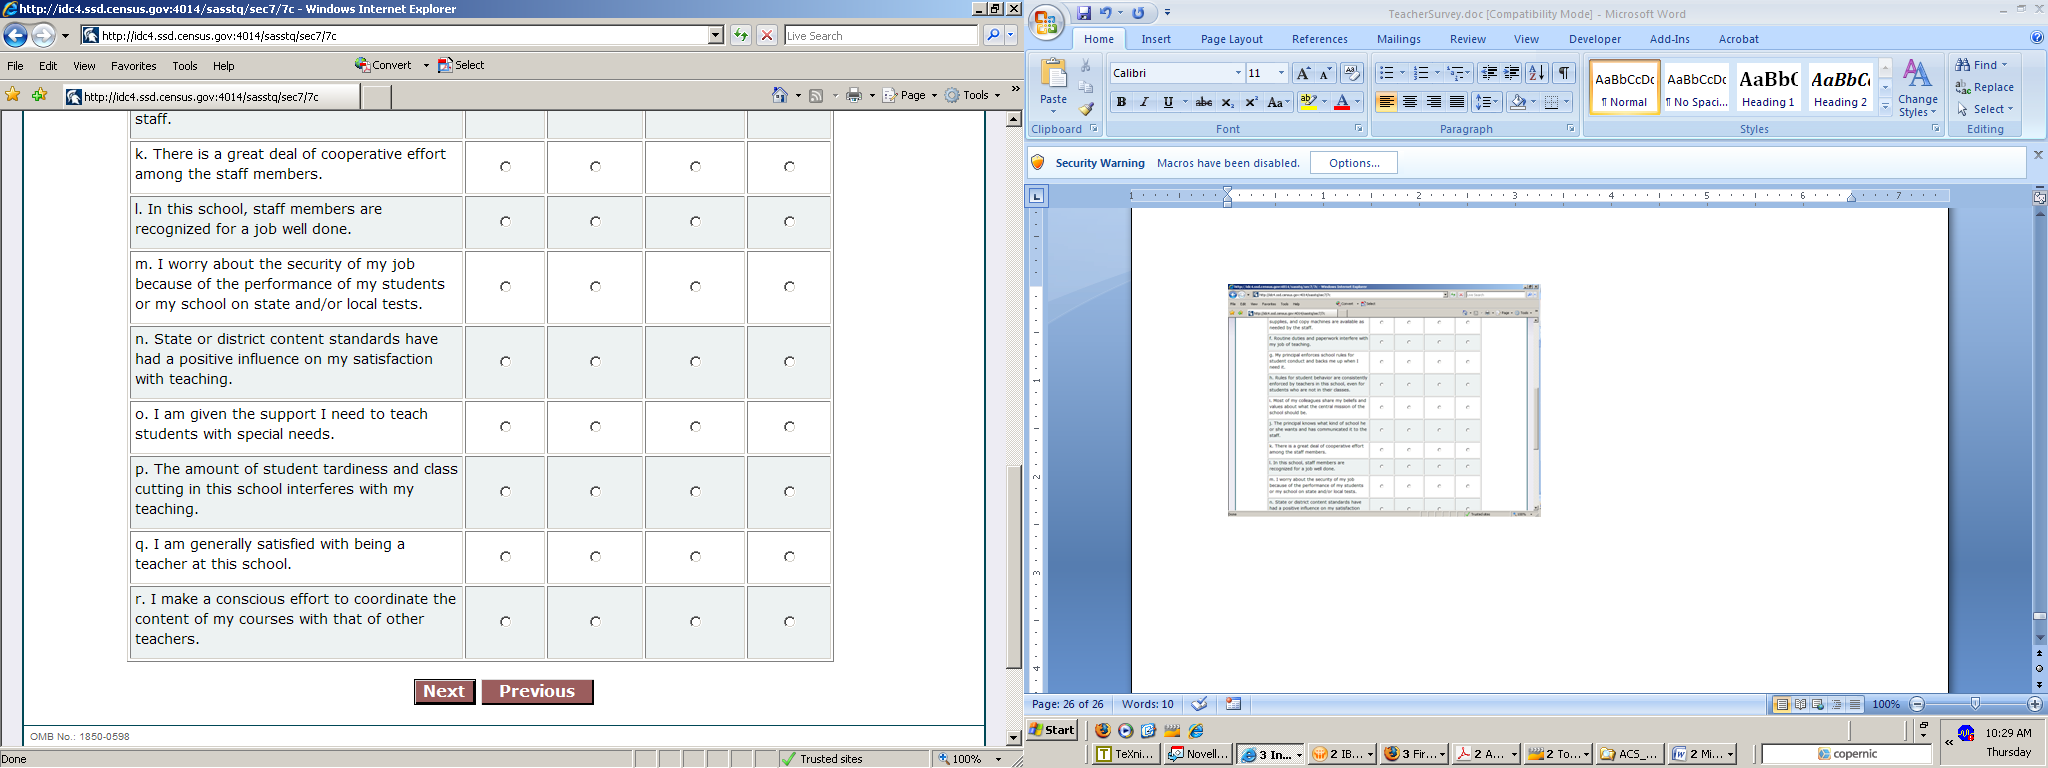Apply Superscript formatting in Word
The height and width of the screenshot is (768, 2048).
(1250, 102)
